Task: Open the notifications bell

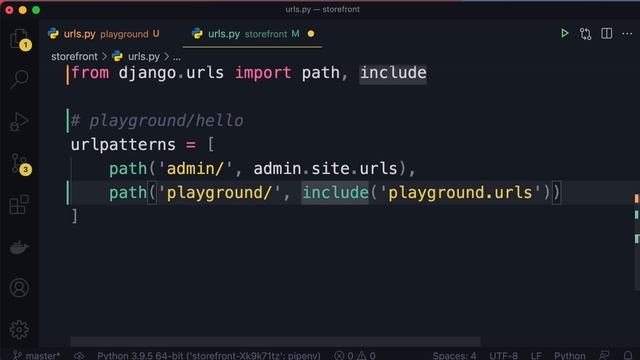Action: tap(629, 356)
